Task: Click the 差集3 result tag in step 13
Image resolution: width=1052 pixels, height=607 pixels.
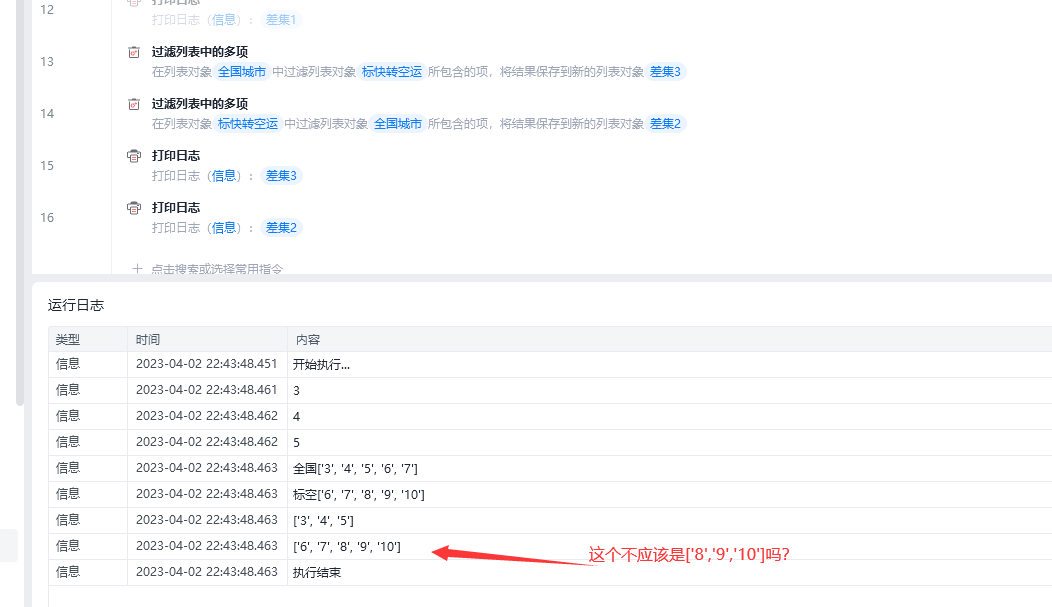Action: [x=665, y=72]
